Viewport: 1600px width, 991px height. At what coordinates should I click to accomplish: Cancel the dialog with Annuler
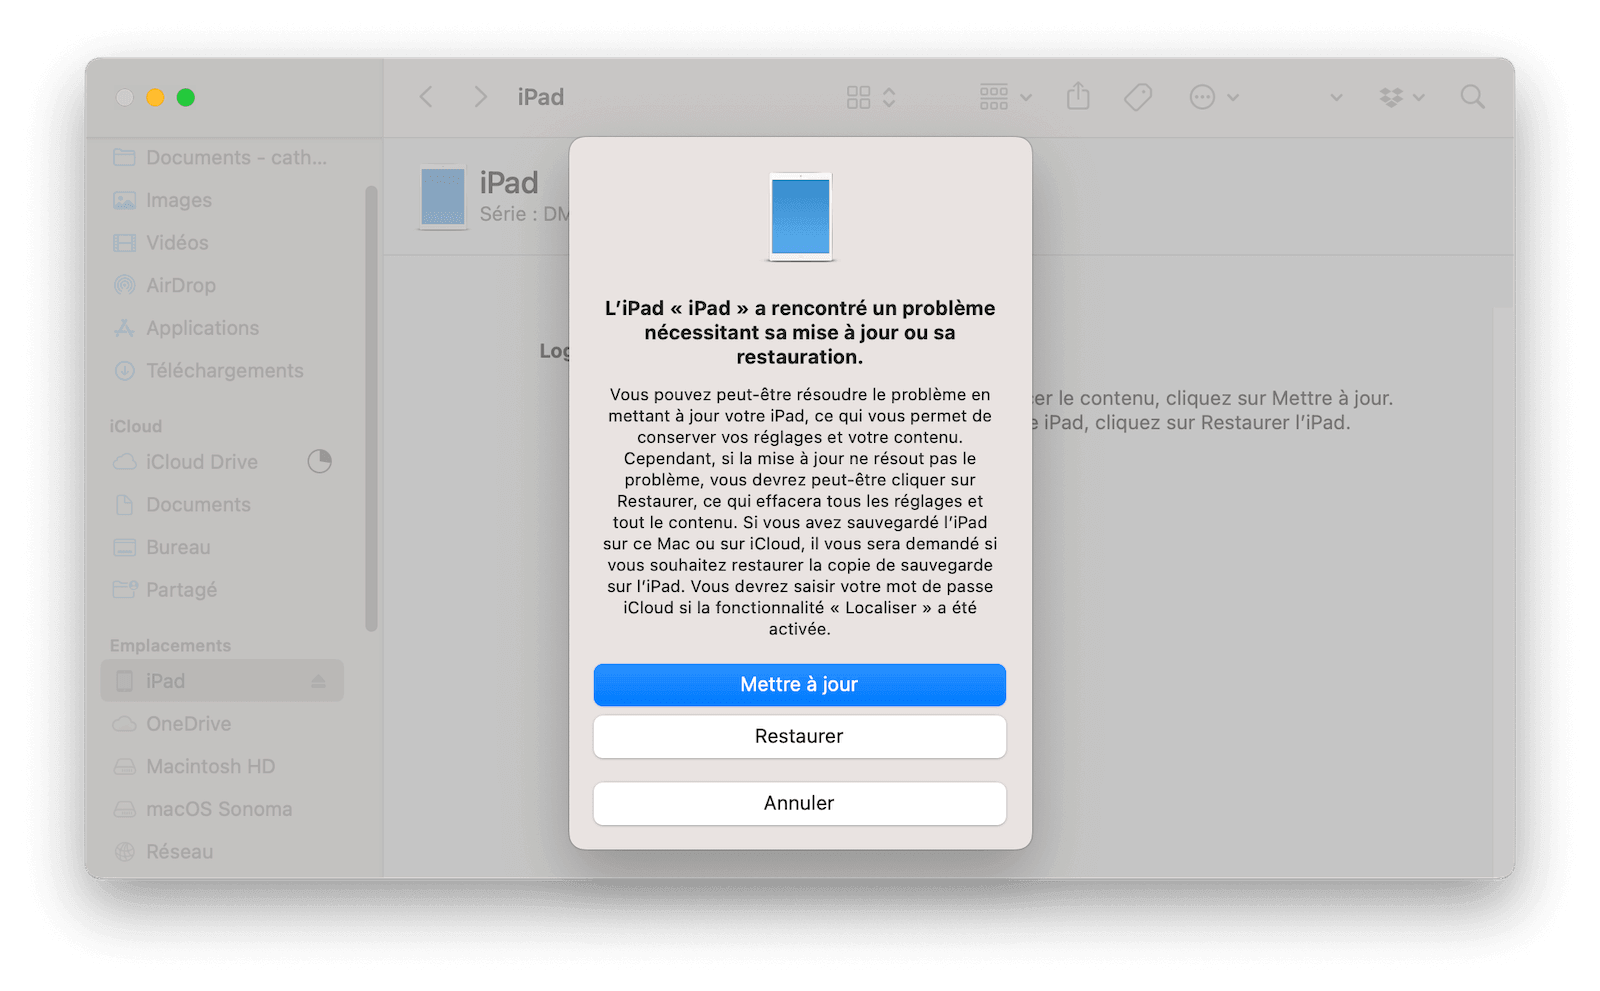pyautogui.click(x=799, y=804)
